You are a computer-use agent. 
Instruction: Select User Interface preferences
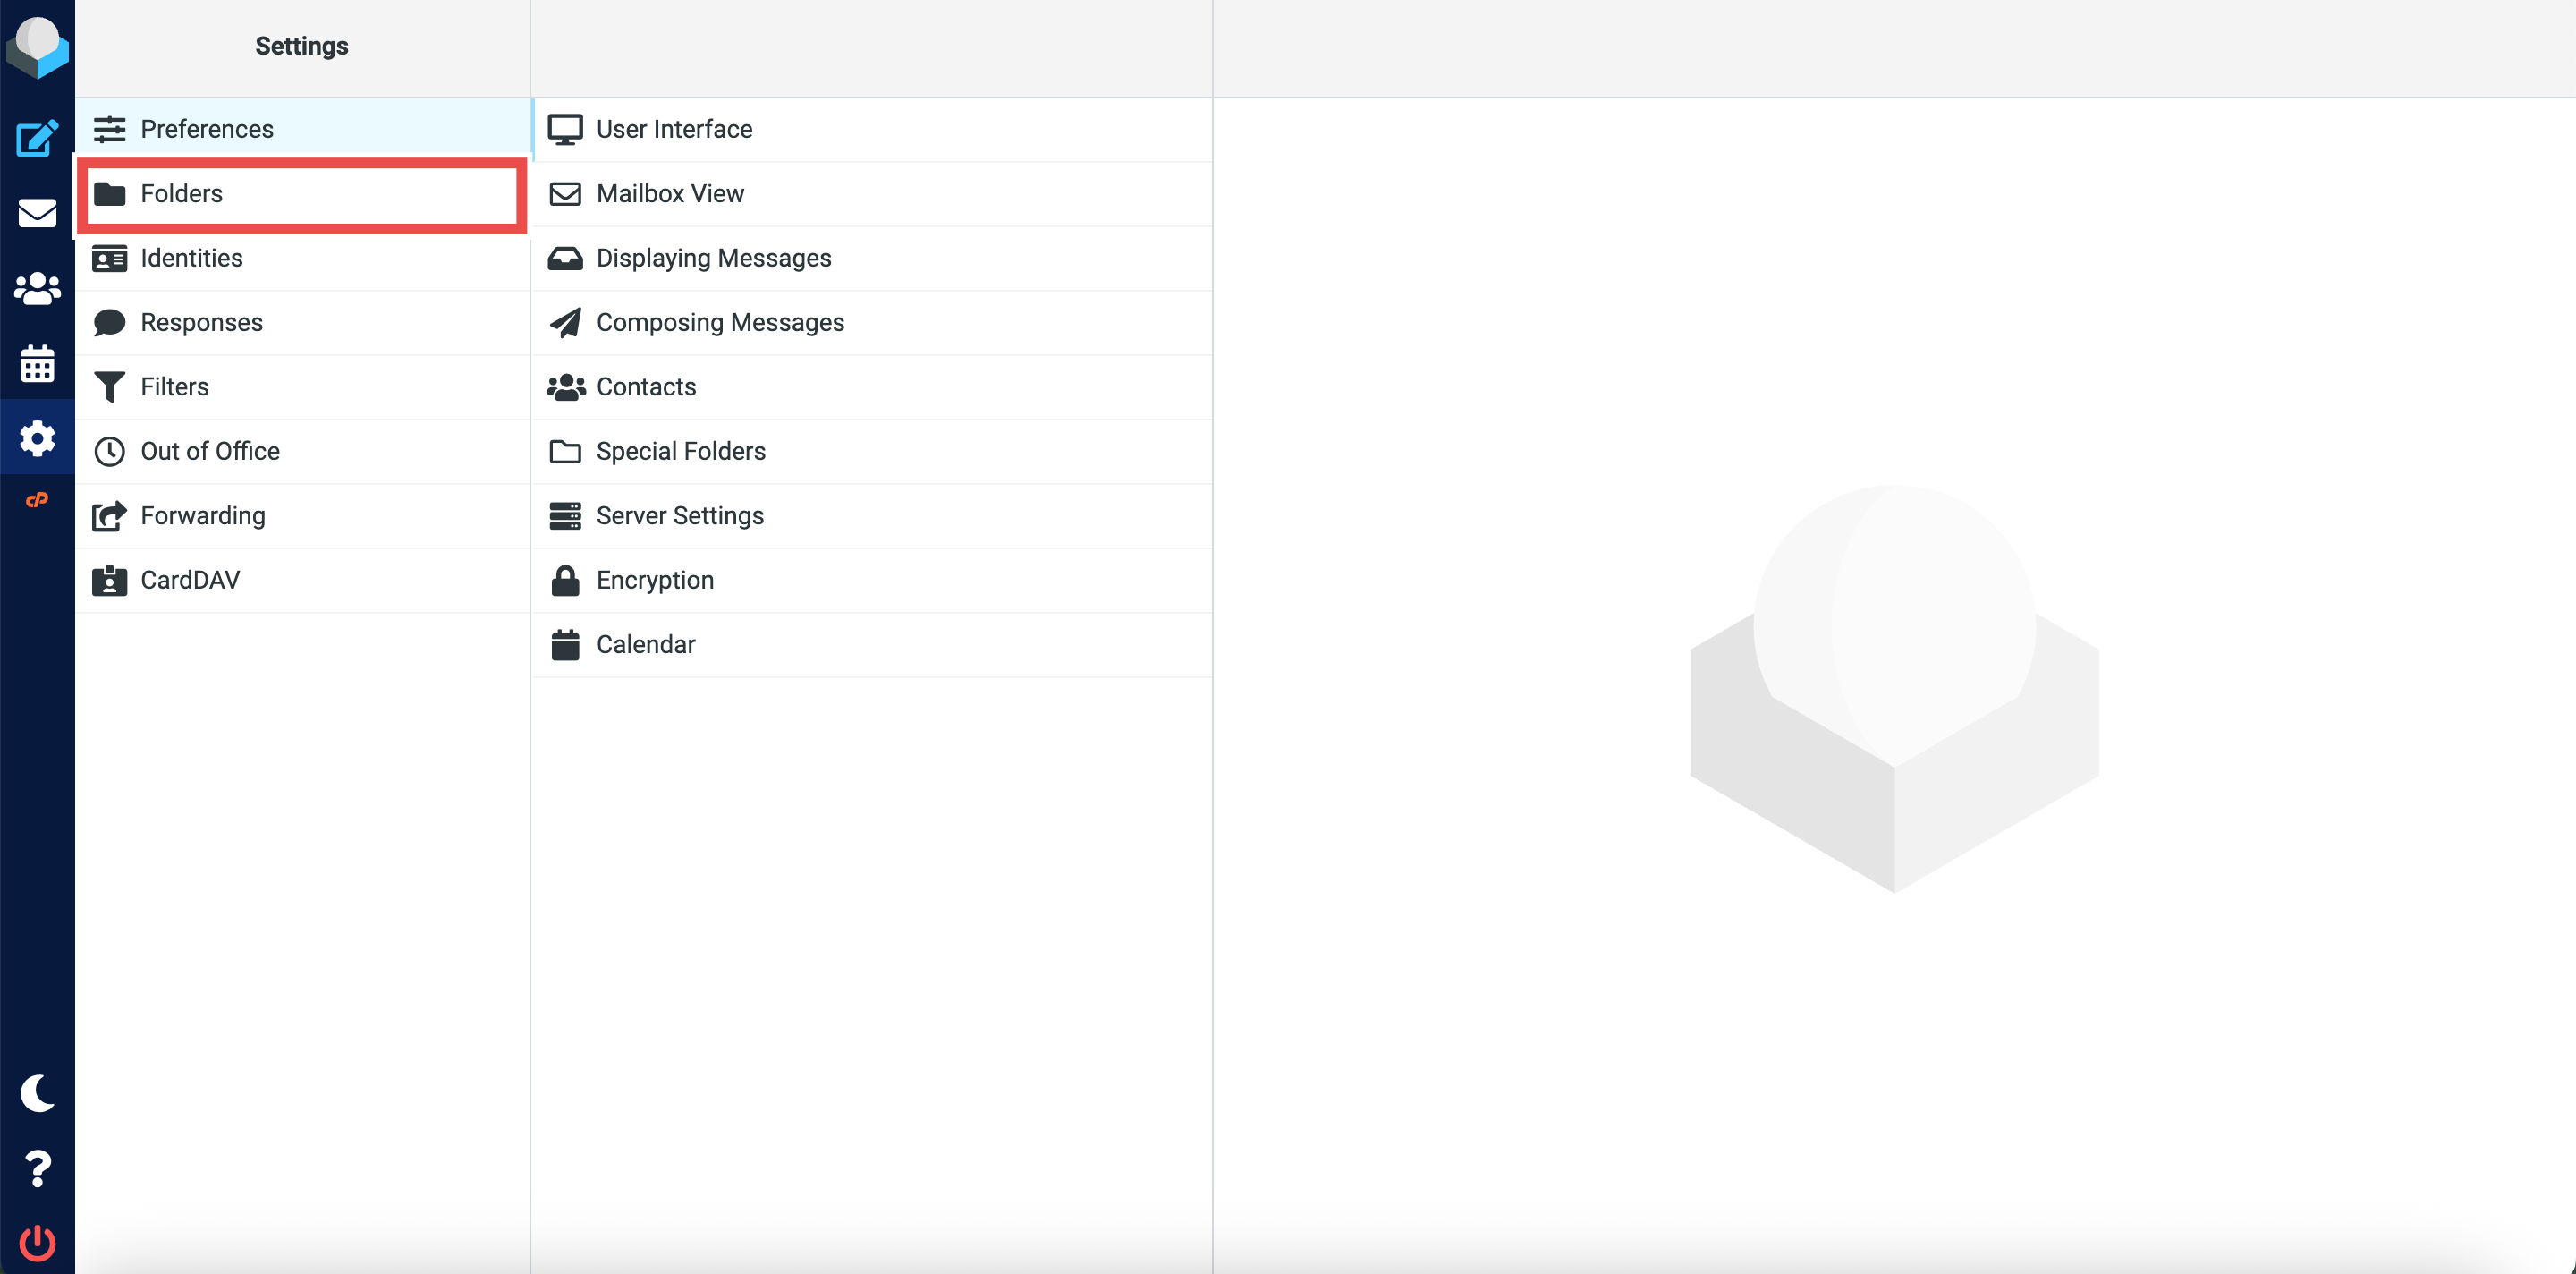673,129
